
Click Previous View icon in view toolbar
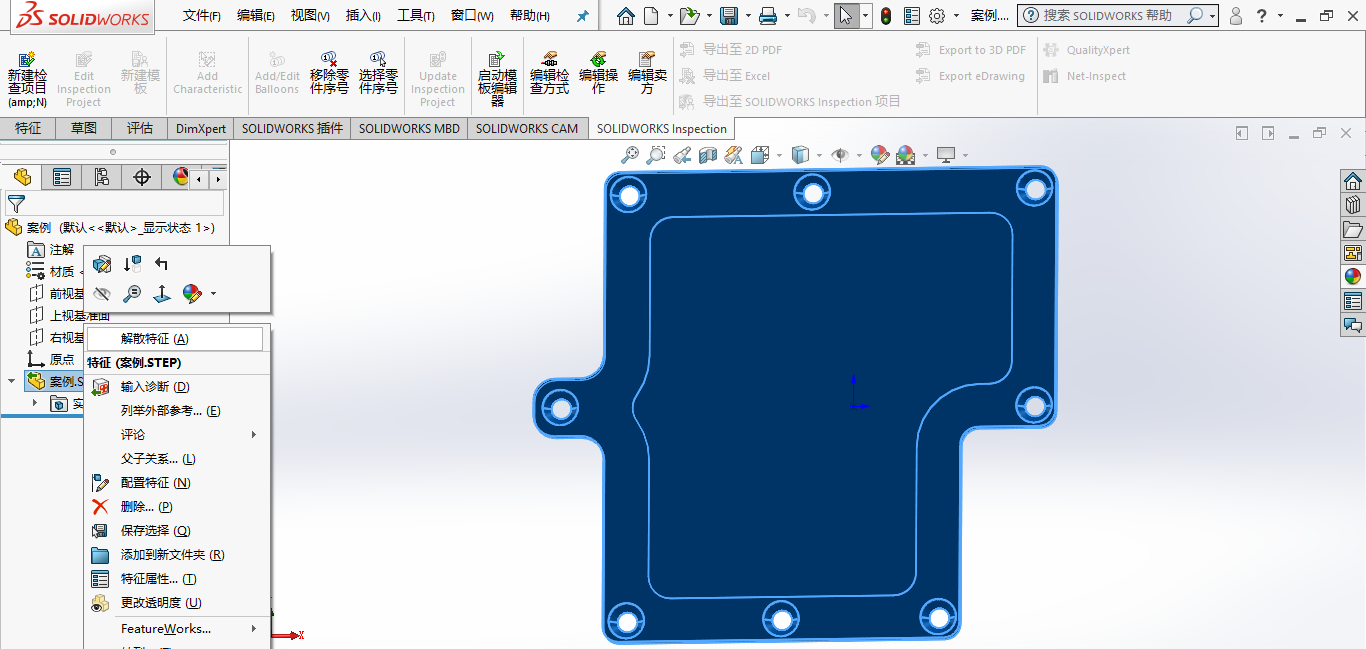(682, 155)
